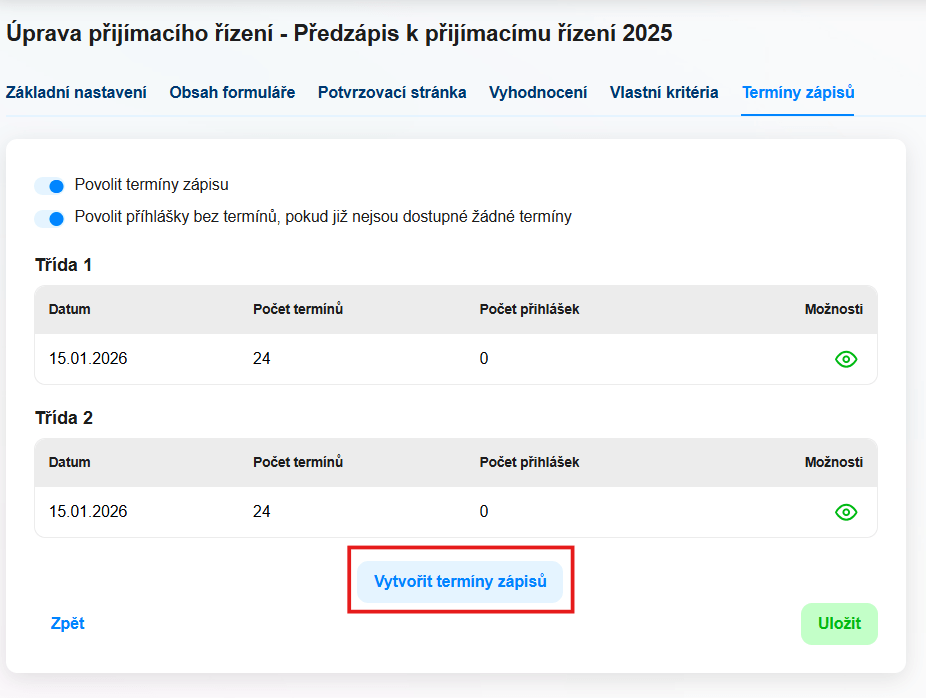Switch to the Obsah formuláře tab
The image size is (926, 698).
232,93
